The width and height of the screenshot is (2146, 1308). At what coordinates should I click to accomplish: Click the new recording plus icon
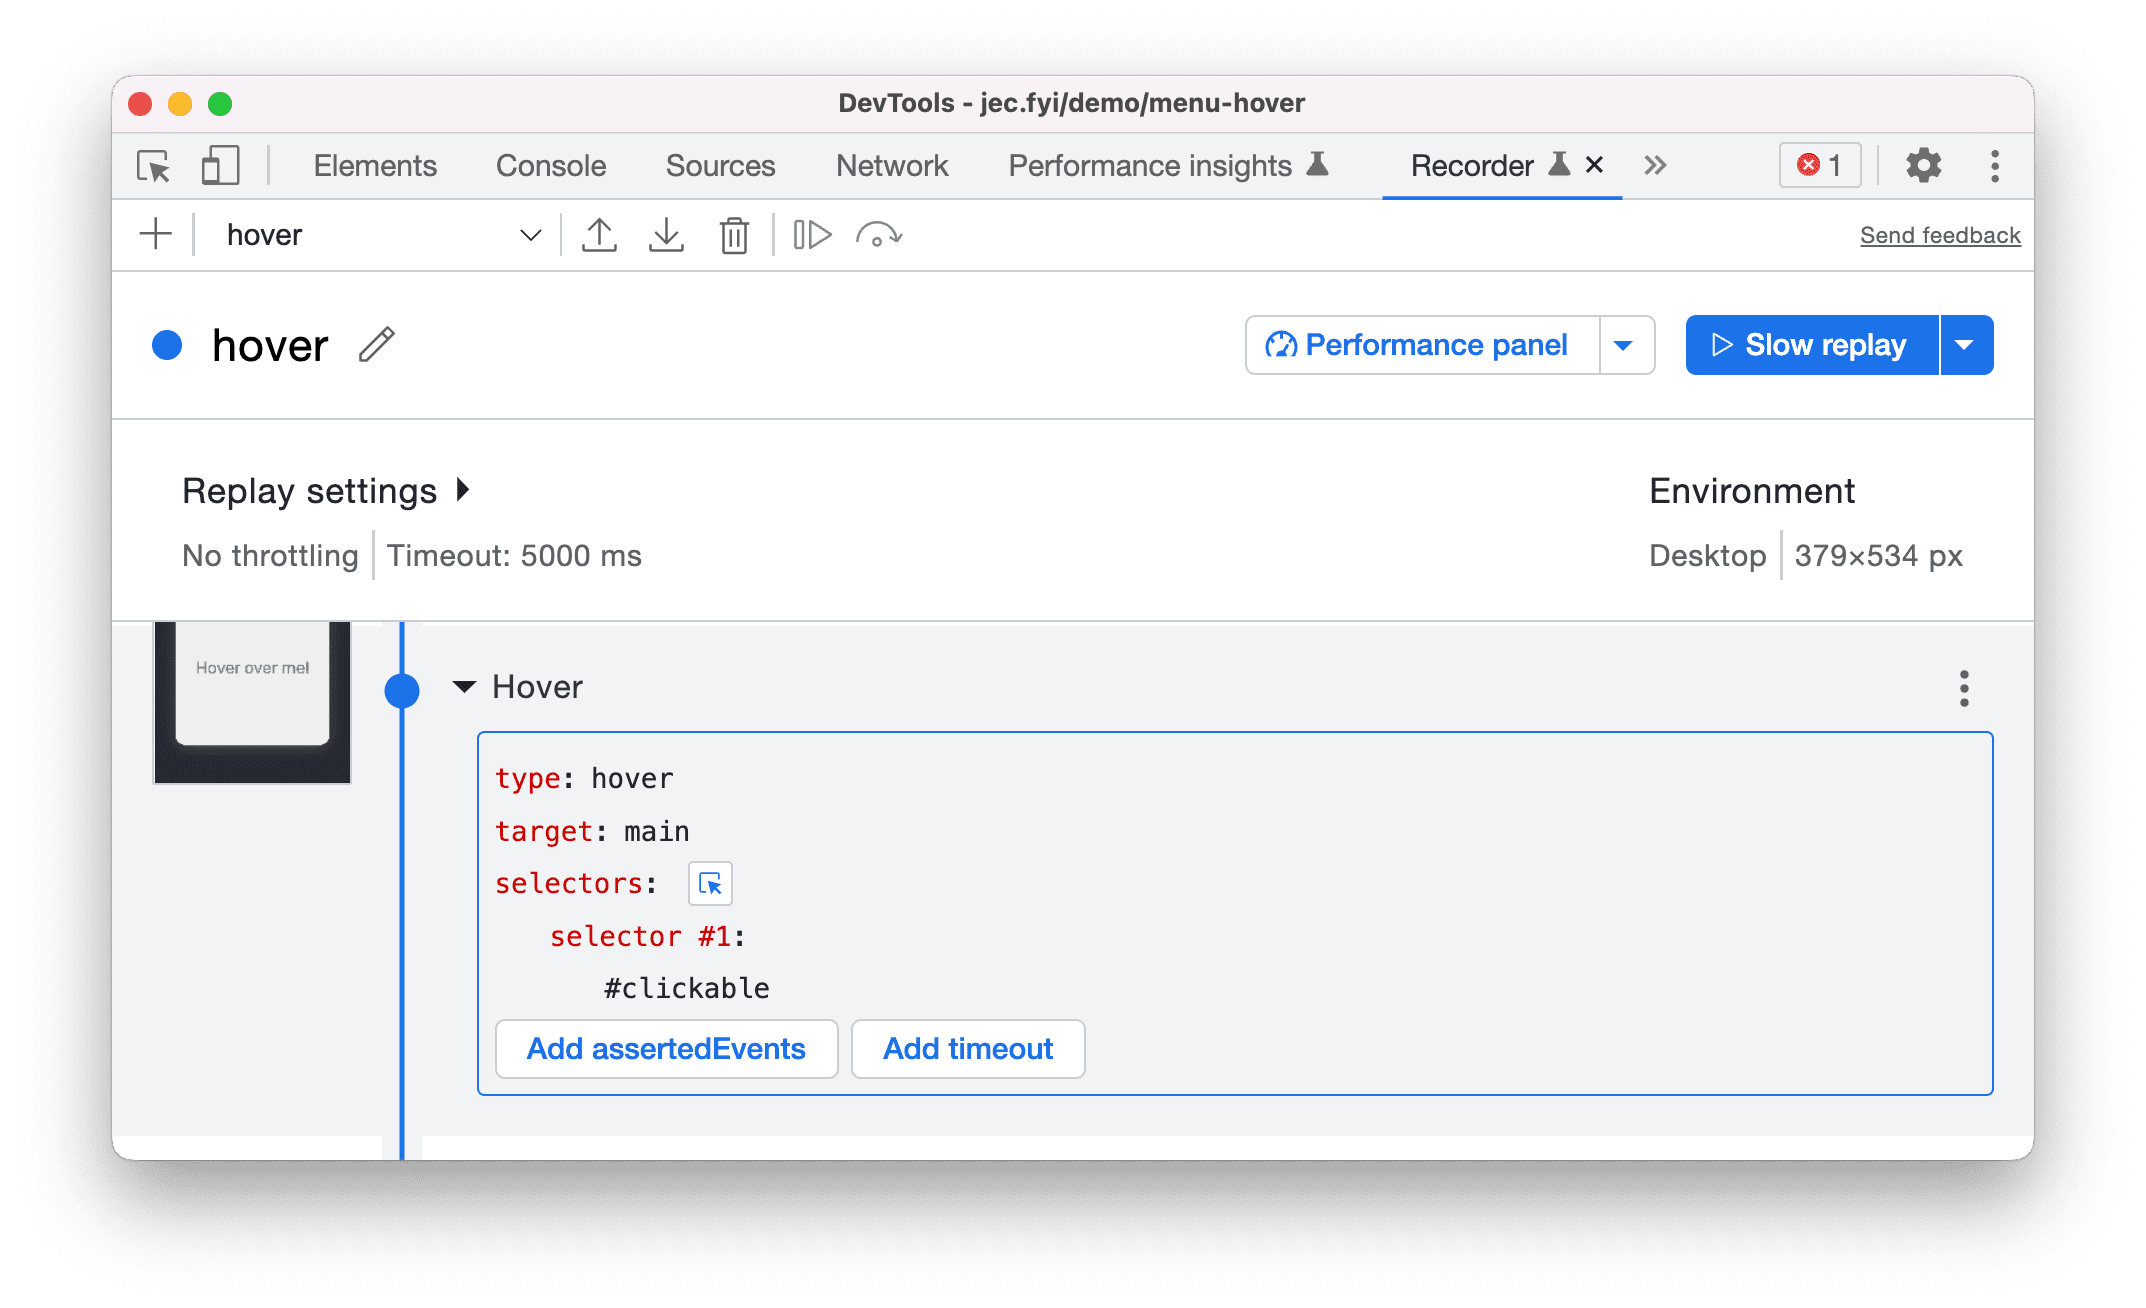point(155,233)
